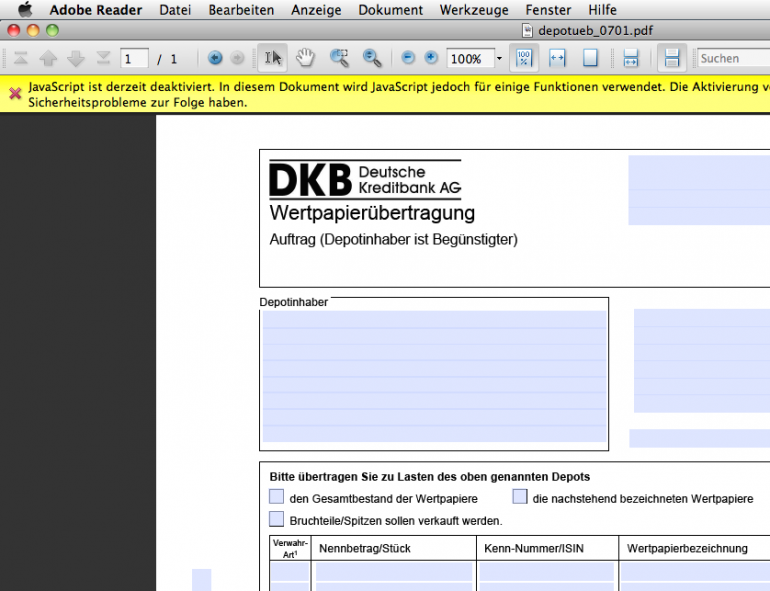Click the zoom in plus button
770x591 pixels.
[431, 58]
